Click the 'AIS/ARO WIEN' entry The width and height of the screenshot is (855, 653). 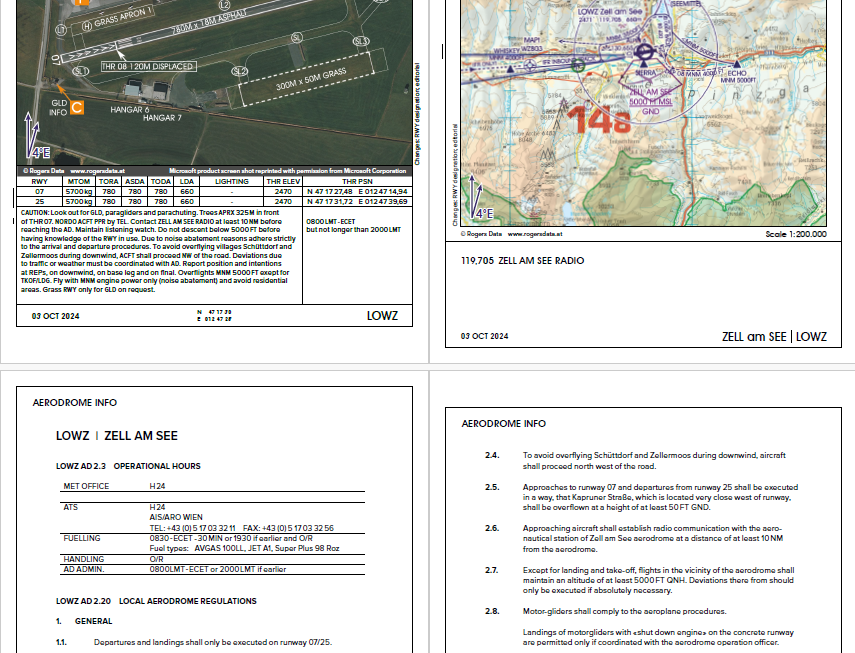click(176, 517)
